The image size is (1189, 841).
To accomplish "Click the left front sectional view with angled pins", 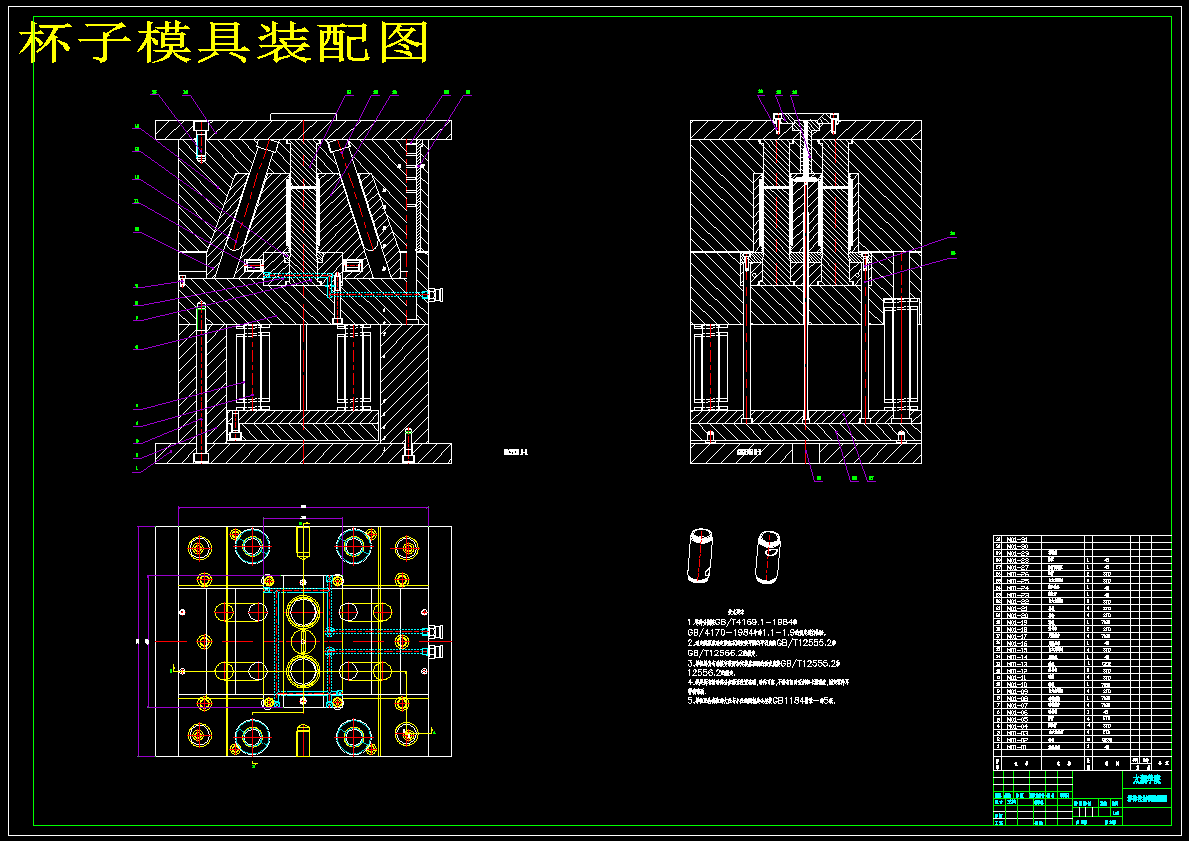I will (x=303, y=288).
